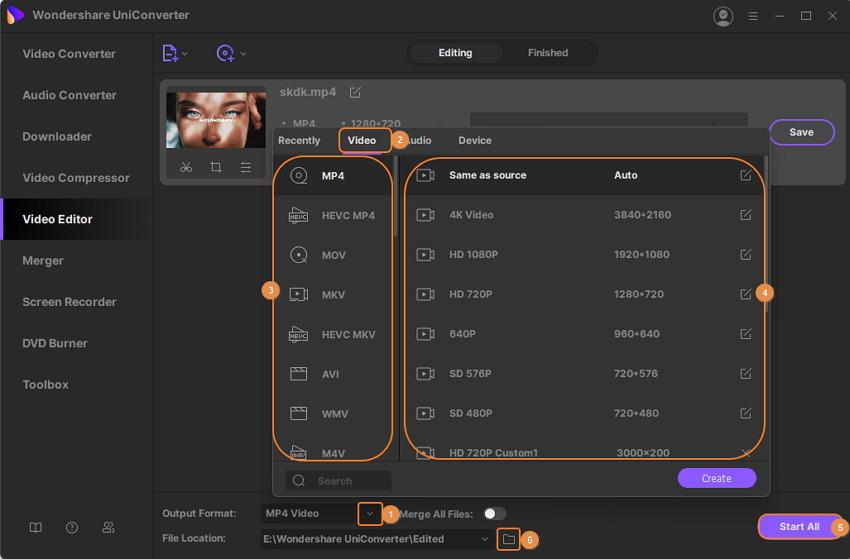Screen dimensions: 850x559
Task: Click the edit icon for HD 1080P
Action: (745, 255)
